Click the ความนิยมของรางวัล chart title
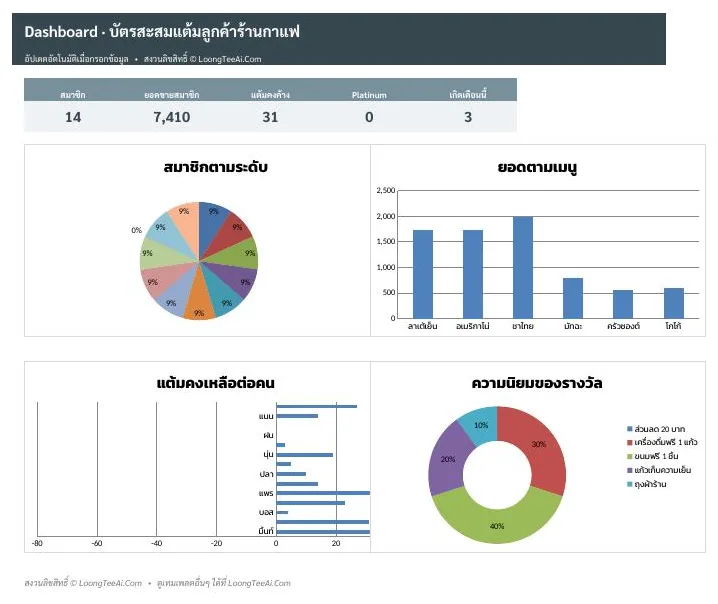The image size is (718, 604). pos(537,383)
